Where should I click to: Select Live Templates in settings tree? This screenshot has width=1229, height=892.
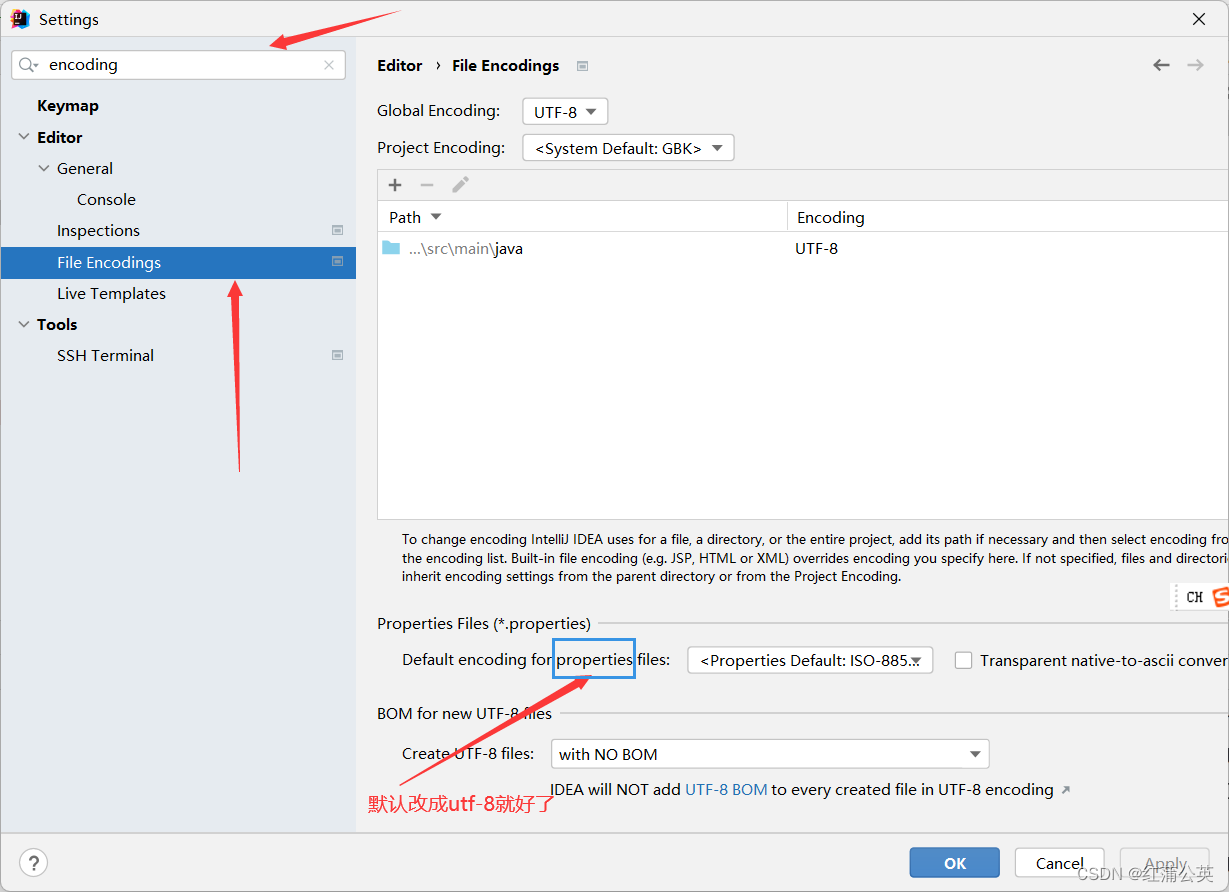[111, 293]
